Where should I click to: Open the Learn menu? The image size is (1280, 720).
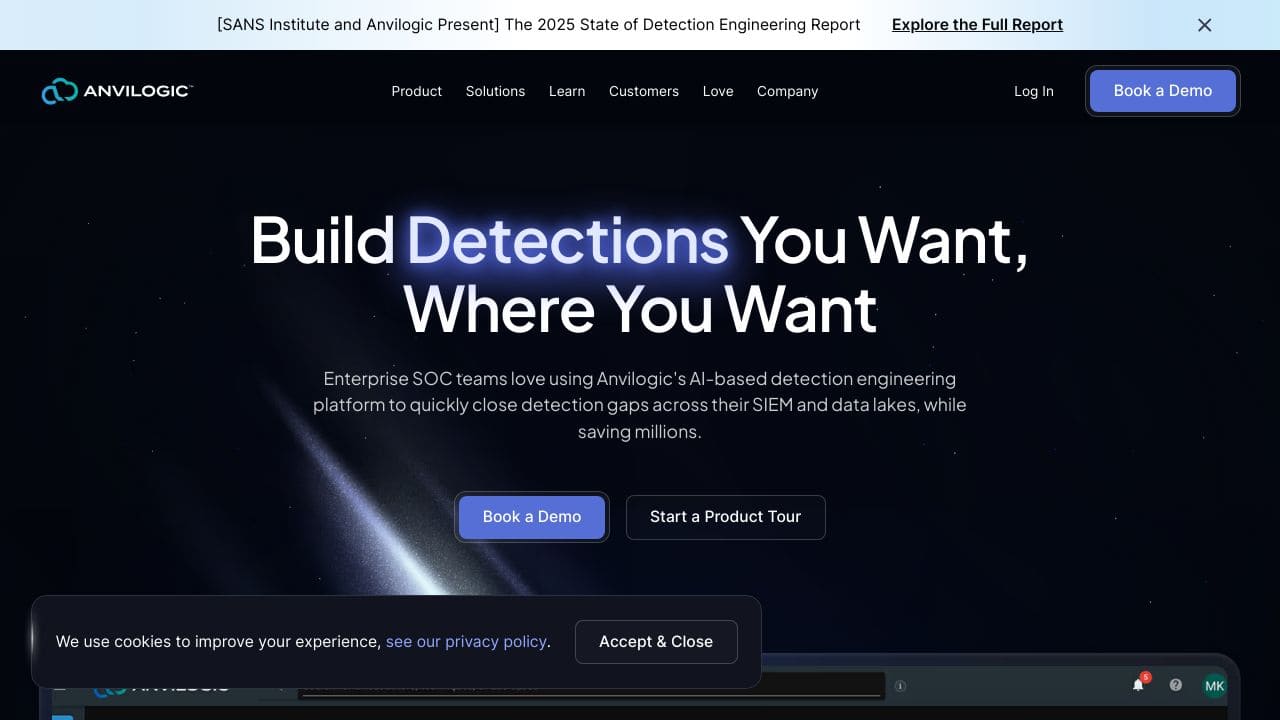click(567, 91)
